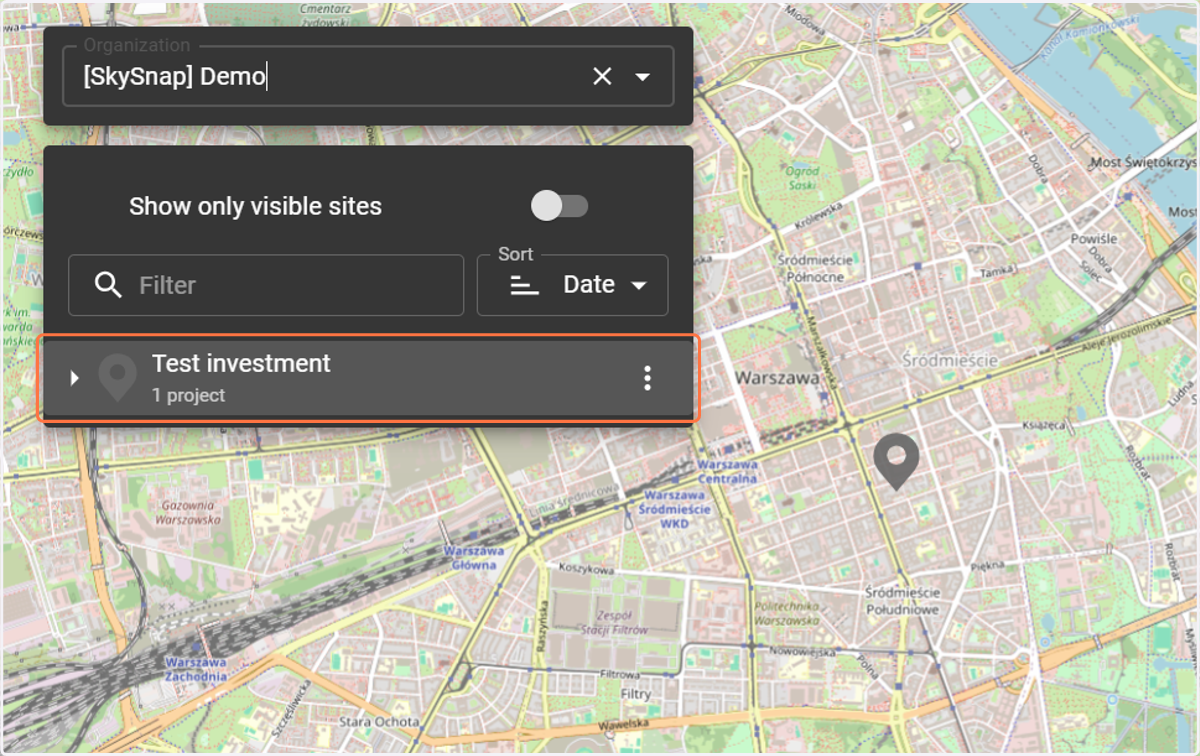Click the magnifying glass search icon
The width and height of the screenshot is (1200, 756).
coord(108,285)
